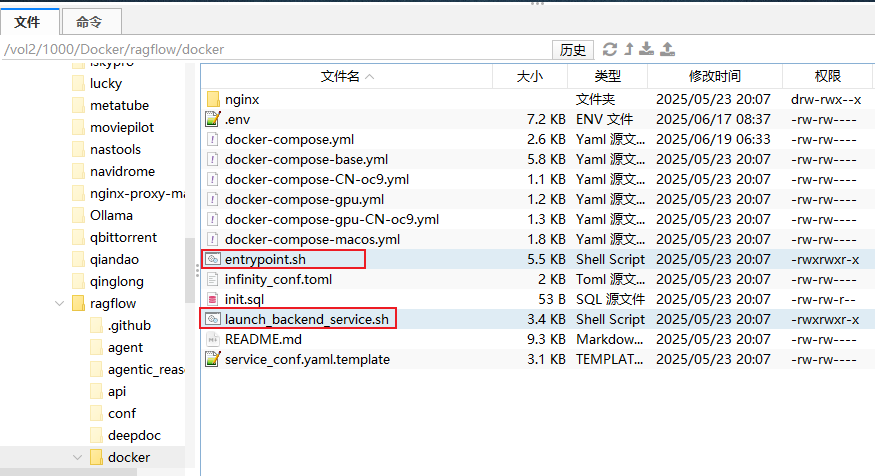
Task: Select file name service_conf.yaml.template
Action: coord(307,359)
